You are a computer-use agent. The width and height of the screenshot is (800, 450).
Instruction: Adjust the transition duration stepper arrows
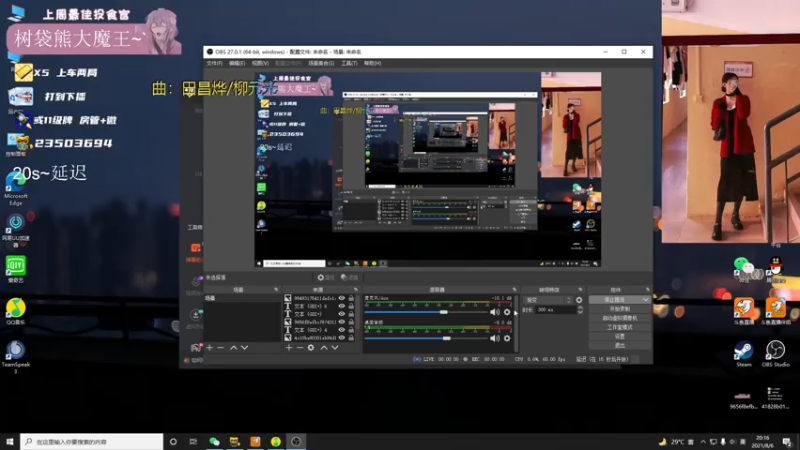[x=580, y=310]
